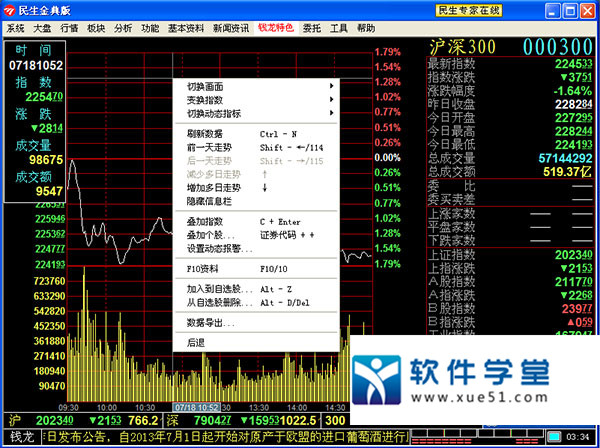Maximize the 民生金典版 window

pos(569,11)
